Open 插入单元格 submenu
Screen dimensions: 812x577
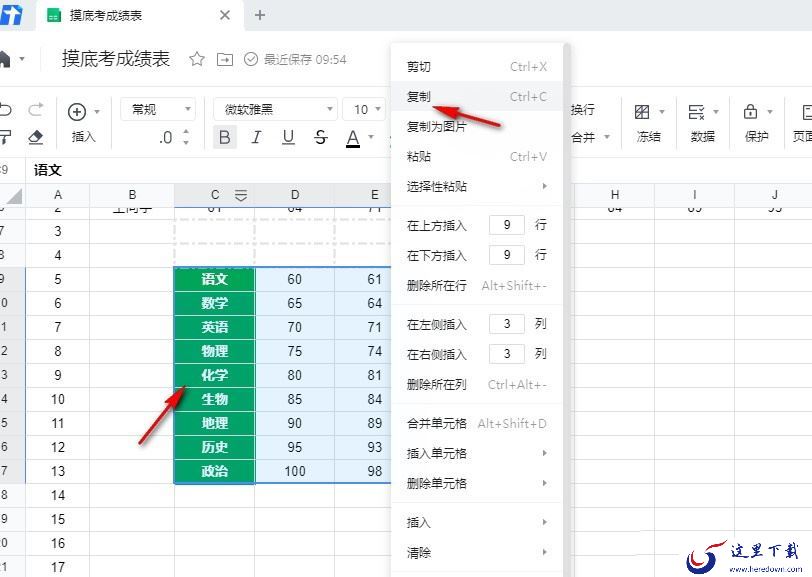coord(476,454)
